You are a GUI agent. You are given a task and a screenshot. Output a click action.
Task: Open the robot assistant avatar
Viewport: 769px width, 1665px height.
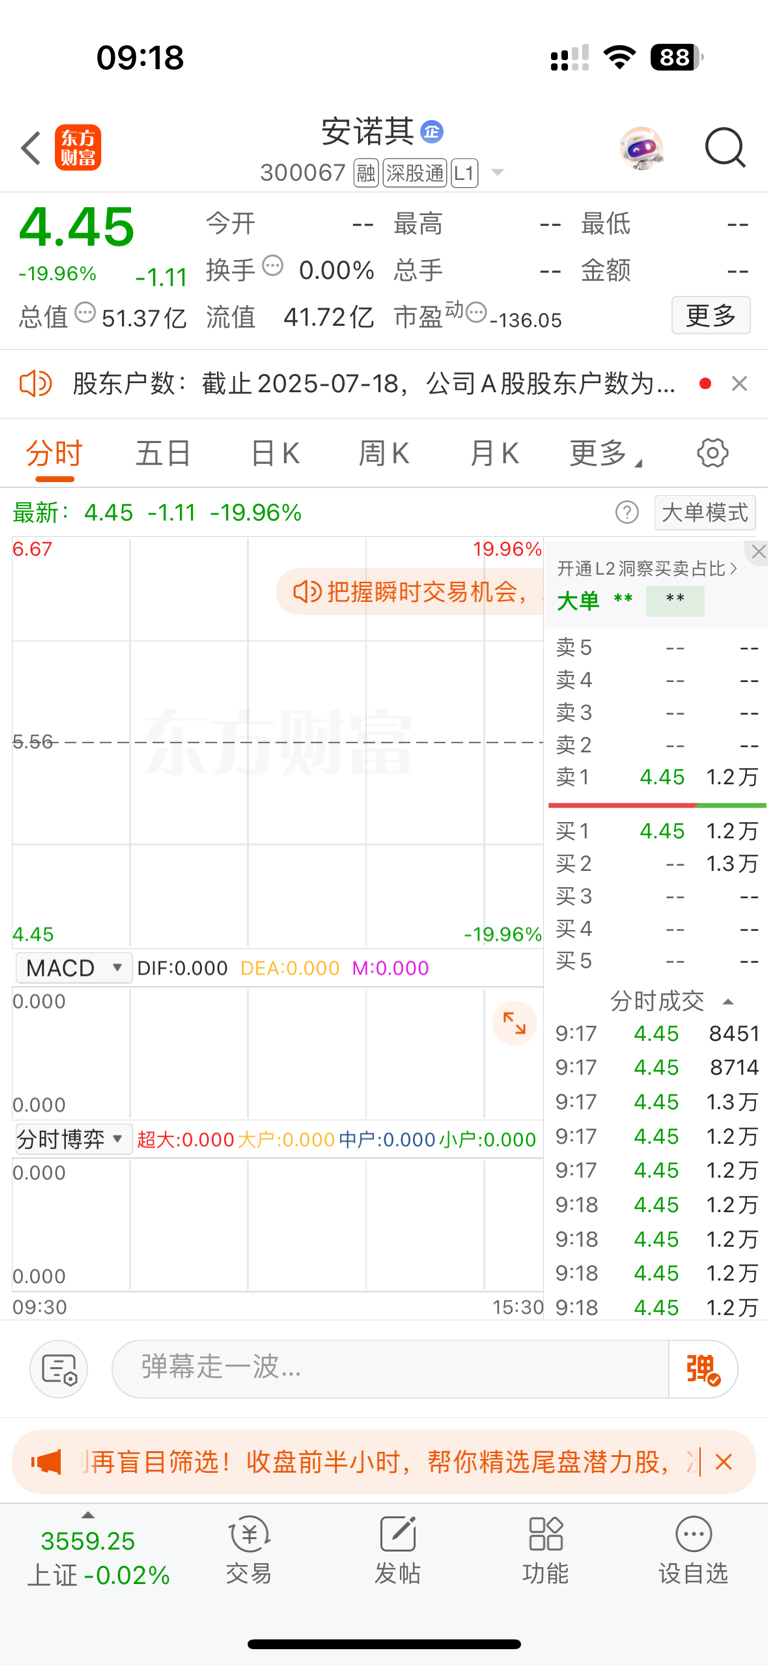tap(641, 148)
